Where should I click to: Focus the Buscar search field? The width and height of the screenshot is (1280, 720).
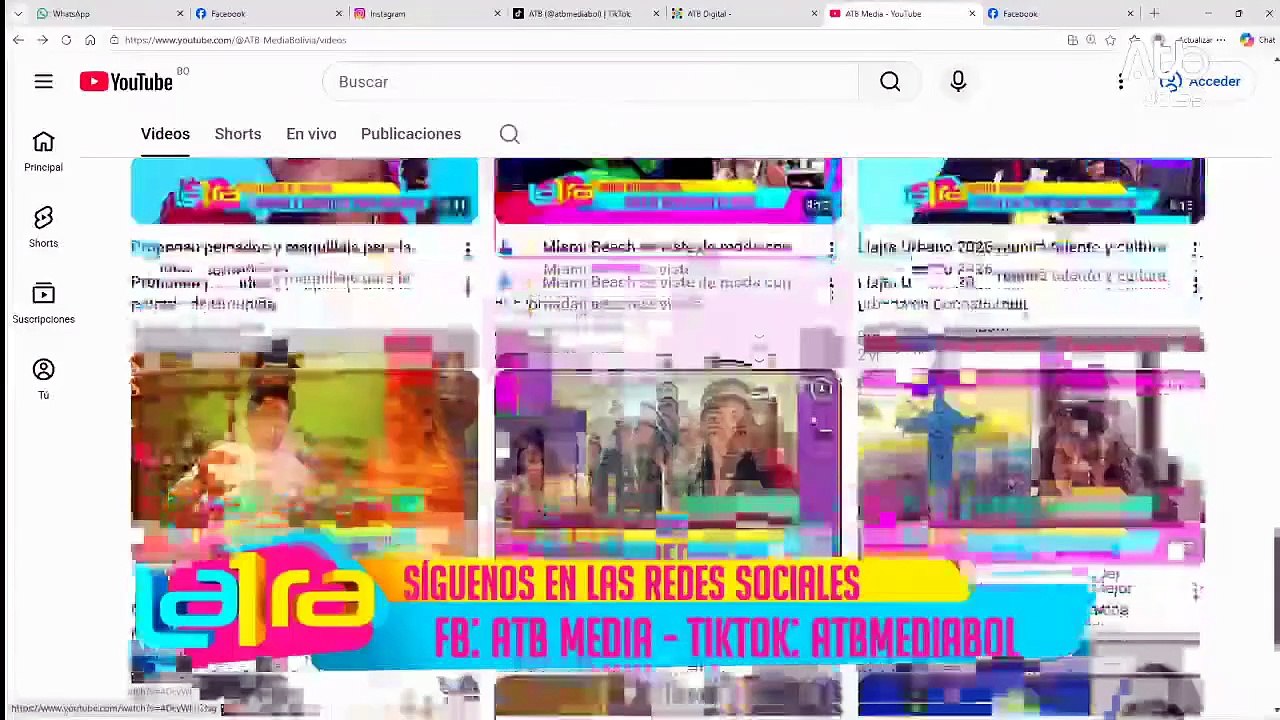tap(590, 82)
